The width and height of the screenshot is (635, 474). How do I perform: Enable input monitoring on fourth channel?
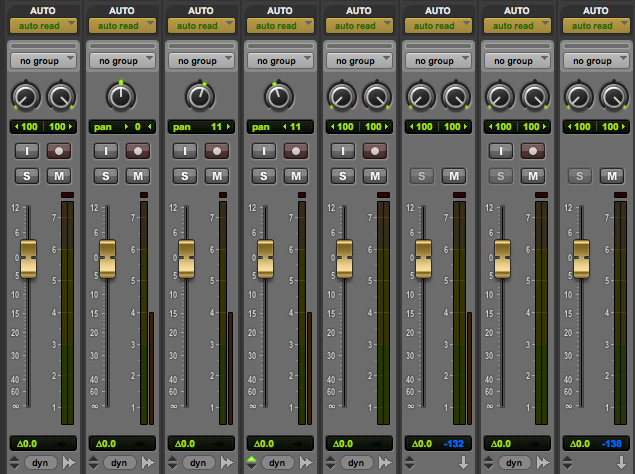coord(264,151)
